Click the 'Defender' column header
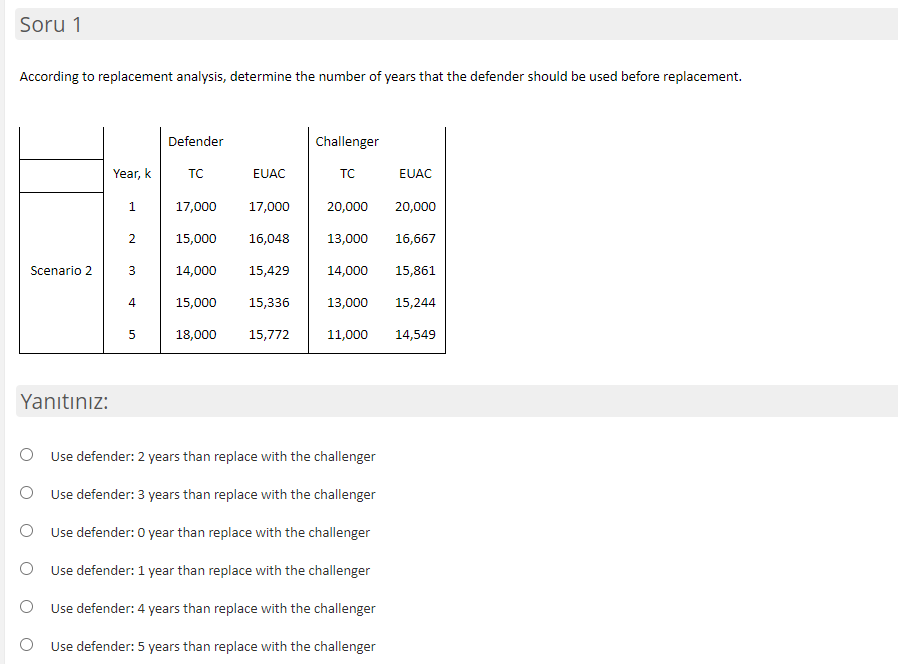898x664 pixels. pyautogui.click(x=195, y=141)
